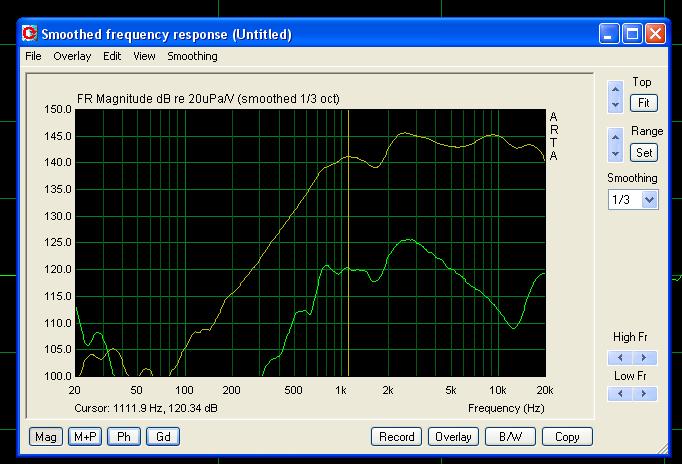Open the File menu

tap(33, 56)
